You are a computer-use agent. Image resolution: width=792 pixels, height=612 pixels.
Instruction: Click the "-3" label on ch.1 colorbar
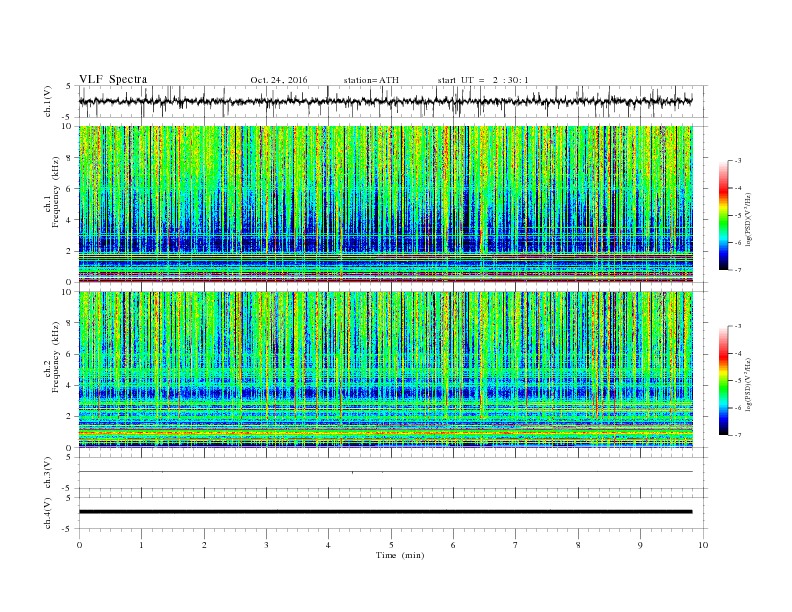coord(738,161)
